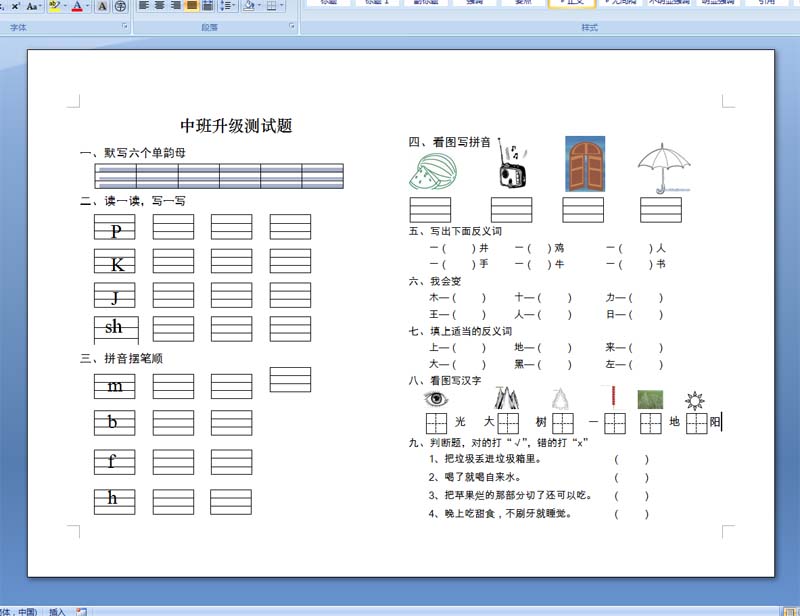Click the heading 八、看图写汉字
The image size is (800, 616).
tap(445, 380)
